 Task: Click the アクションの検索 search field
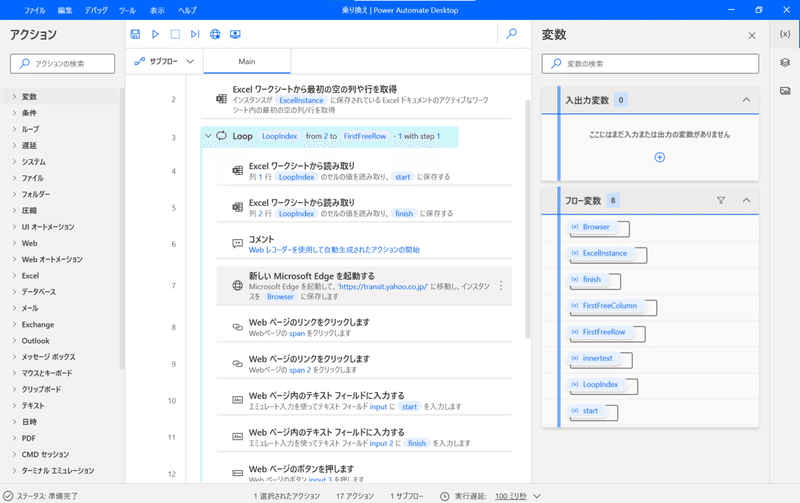tap(62, 64)
